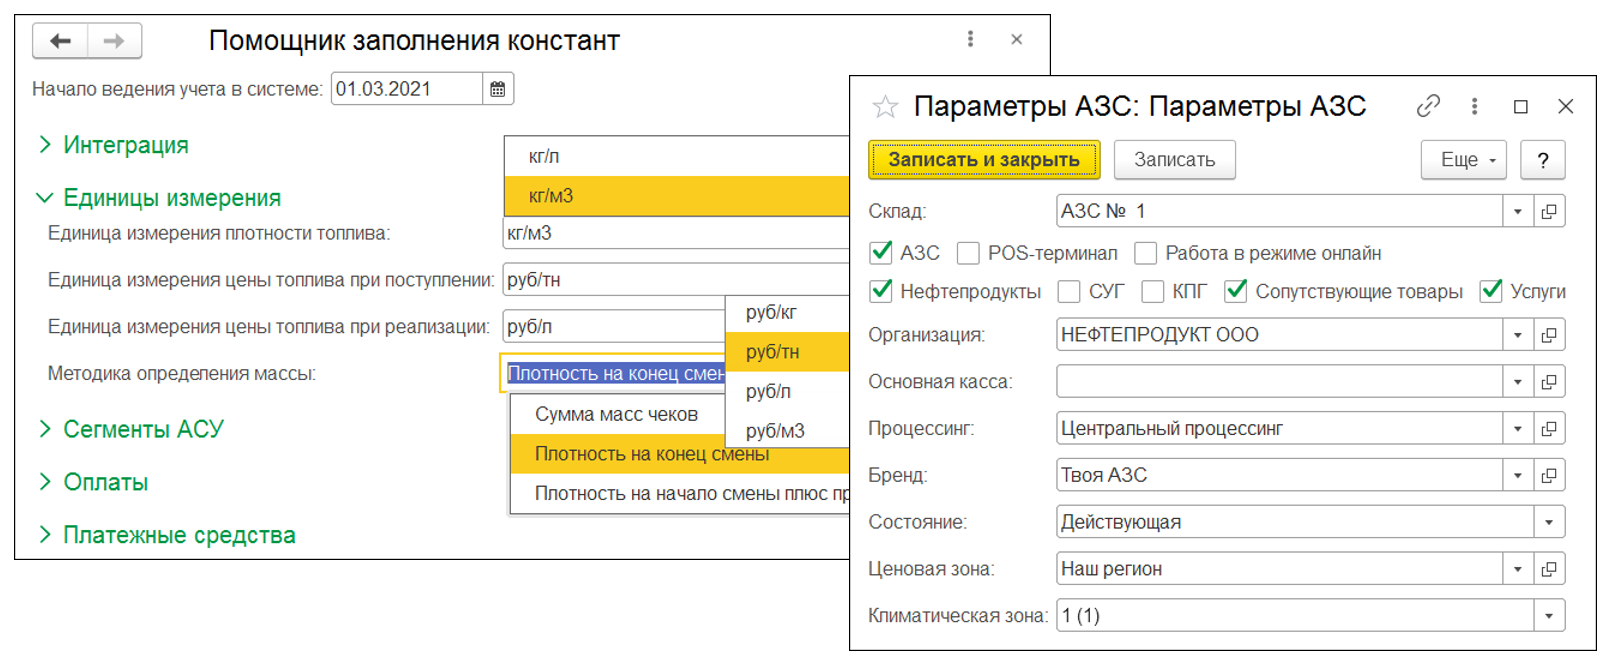This screenshot has height=666, width=1614.
Task: Enable the POS-терминал checkbox
Action: (x=968, y=253)
